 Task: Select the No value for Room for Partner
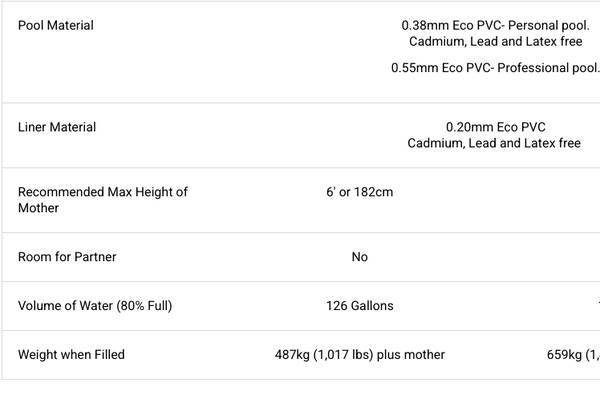click(359, 257)
